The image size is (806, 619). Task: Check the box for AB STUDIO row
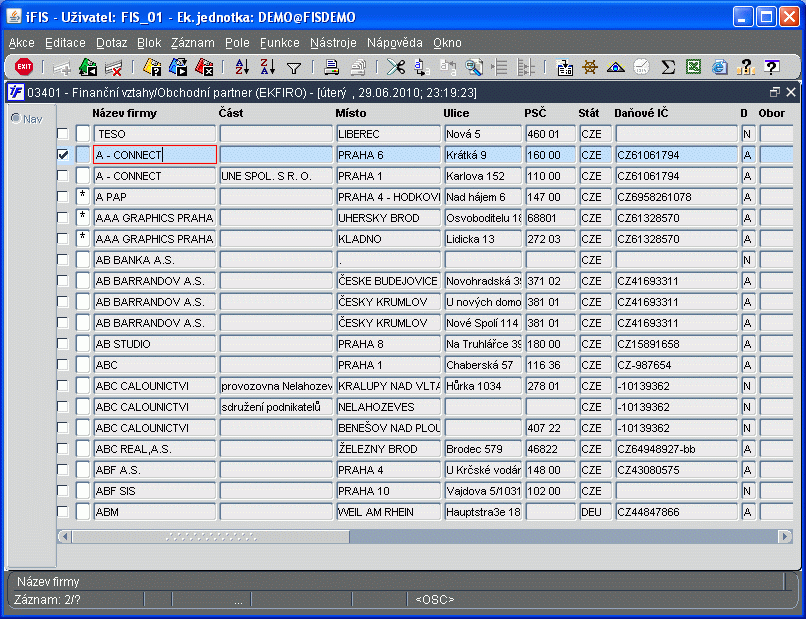63,344
